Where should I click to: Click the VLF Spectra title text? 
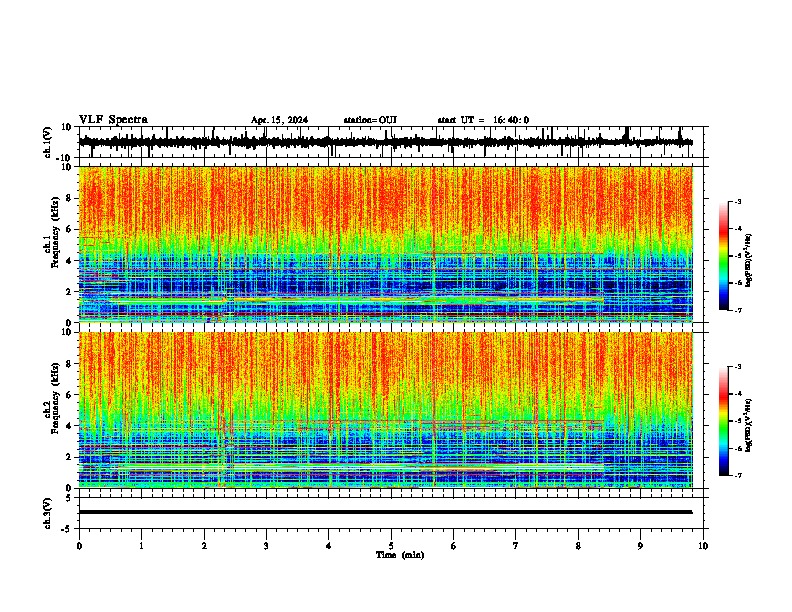coord(113,120)
